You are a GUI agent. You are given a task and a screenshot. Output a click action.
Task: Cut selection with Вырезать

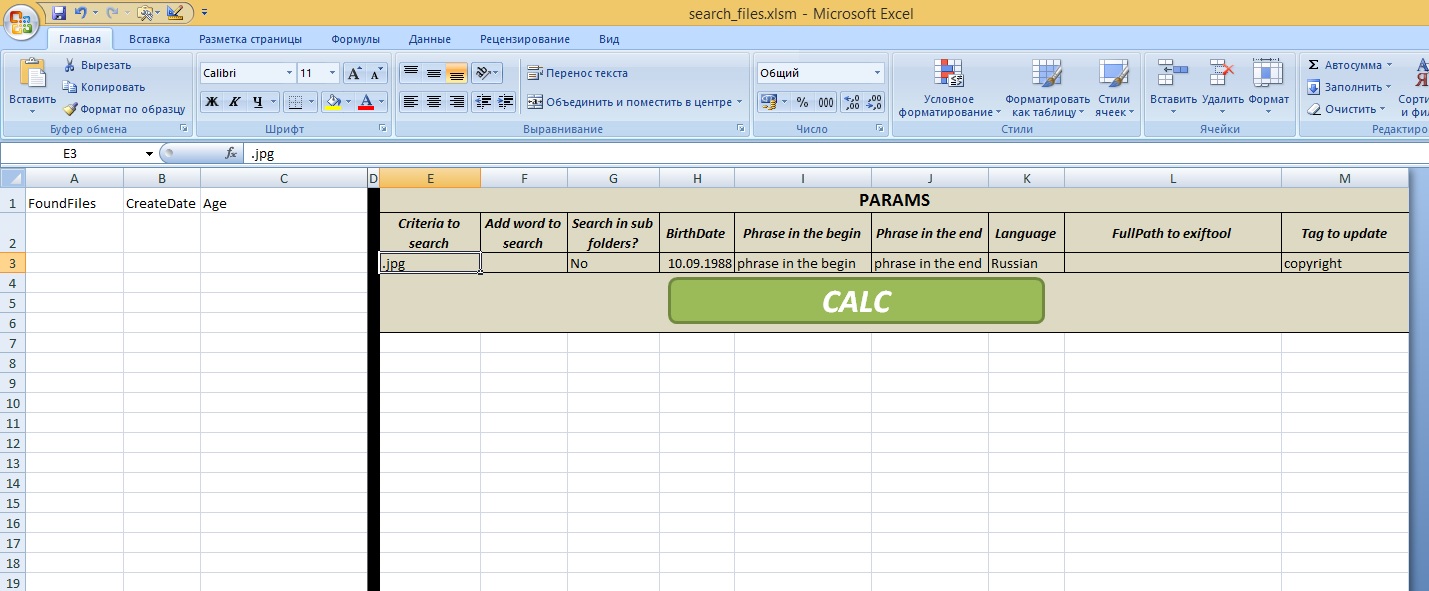pos(97,65)
